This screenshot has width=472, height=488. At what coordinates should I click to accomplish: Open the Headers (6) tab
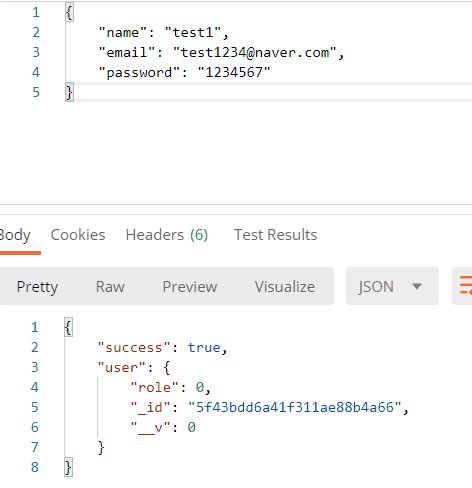[167, 235]
